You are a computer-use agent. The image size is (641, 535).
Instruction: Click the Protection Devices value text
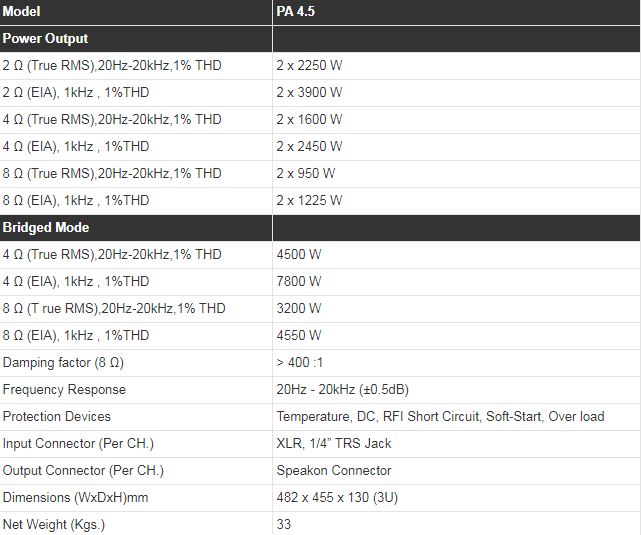440,417
